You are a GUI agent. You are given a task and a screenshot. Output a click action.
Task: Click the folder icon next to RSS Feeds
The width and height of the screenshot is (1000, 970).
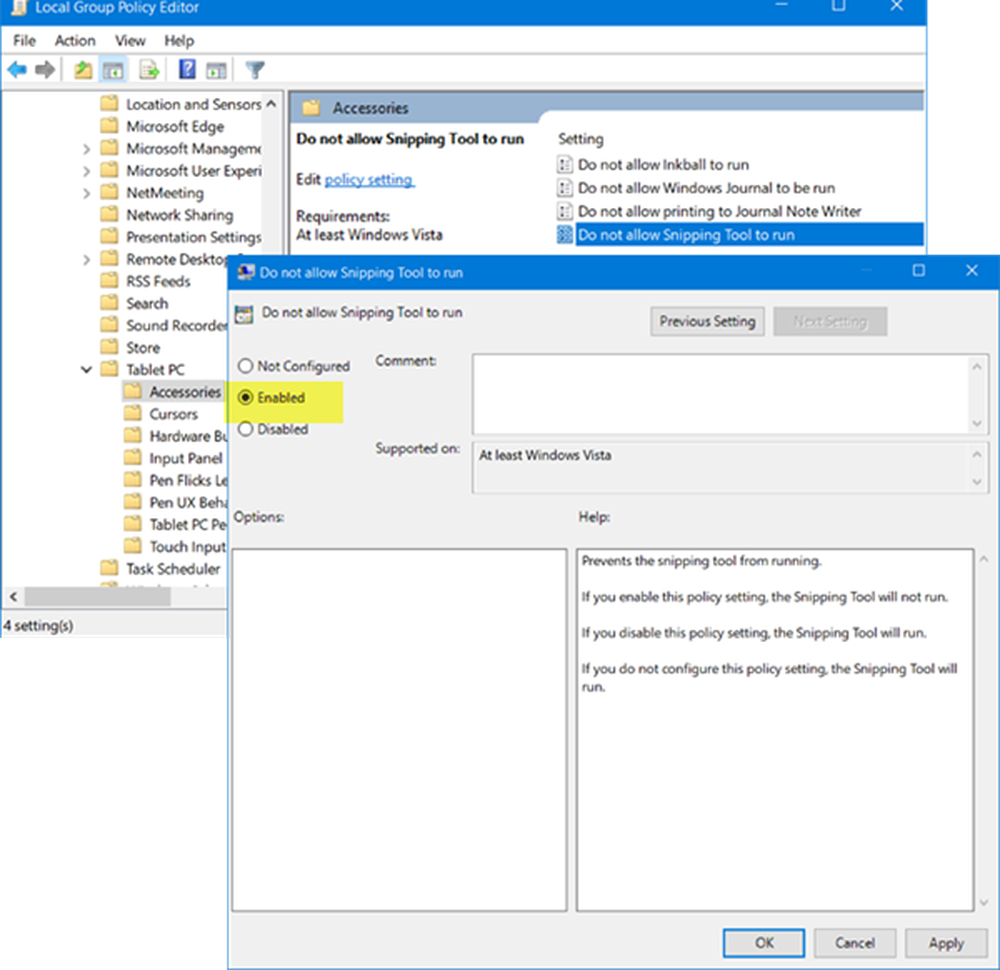(x=110, y=281)
